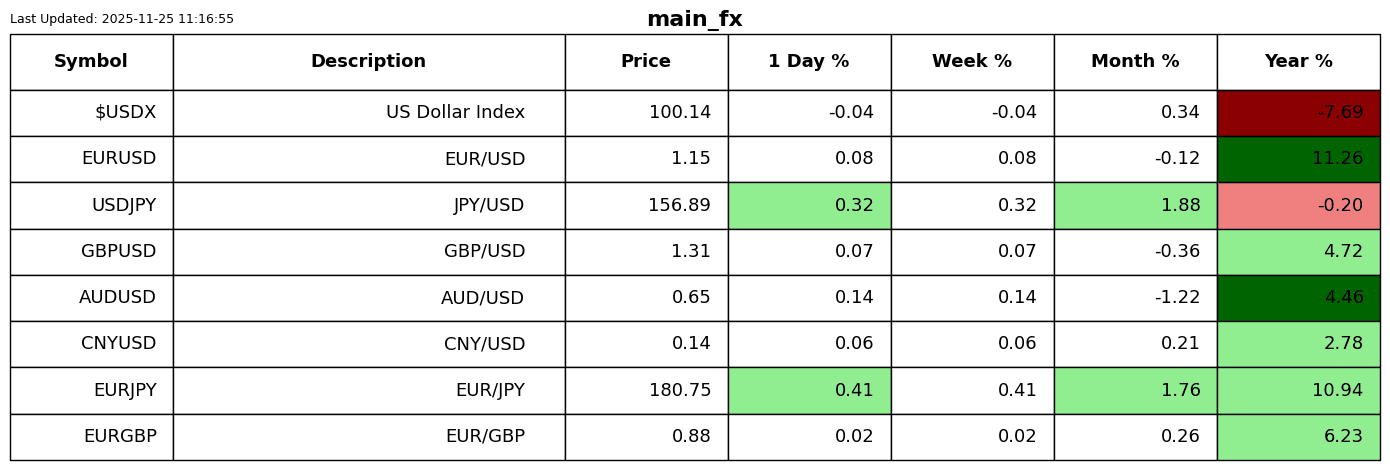Screen dimensions: 1390x470
Task: Select the Month % column header
Action: point(1135,62)
